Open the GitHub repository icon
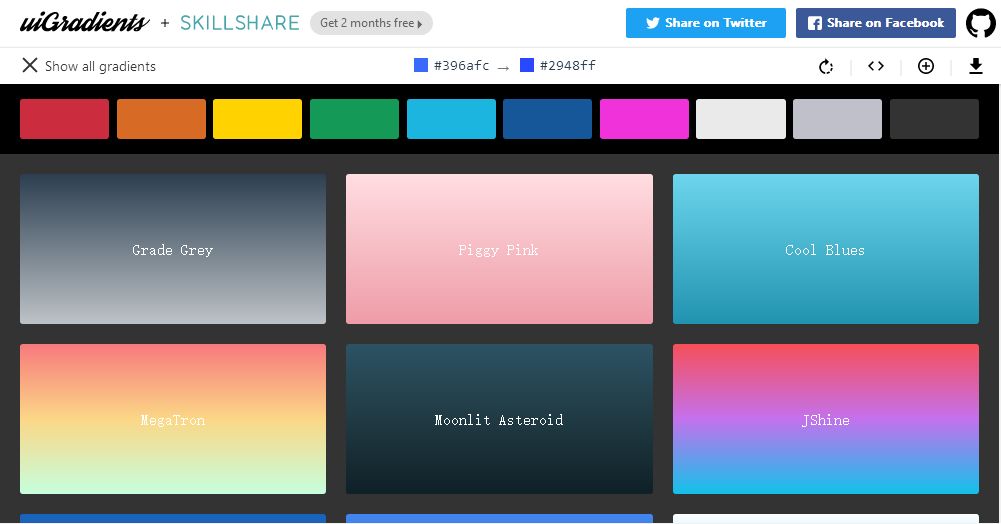Image resolution: width=1001 pixels, height=524 pixels. pyautogui.click(x=980, y=23)
